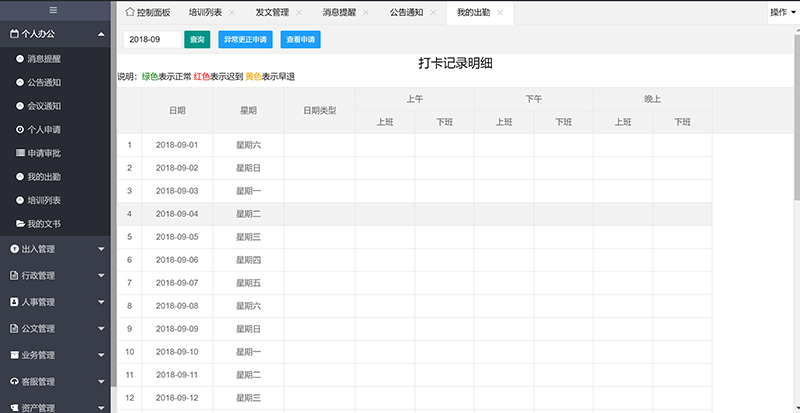Close the 我的出勤 tab
800x413 pixels.
(x=500, y=13)
